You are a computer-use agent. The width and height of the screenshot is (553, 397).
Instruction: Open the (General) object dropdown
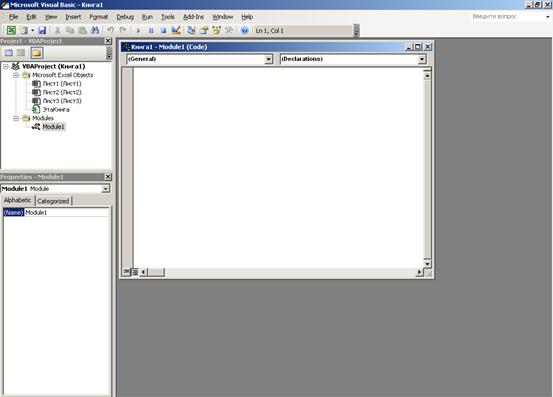(x=268, y=59)
